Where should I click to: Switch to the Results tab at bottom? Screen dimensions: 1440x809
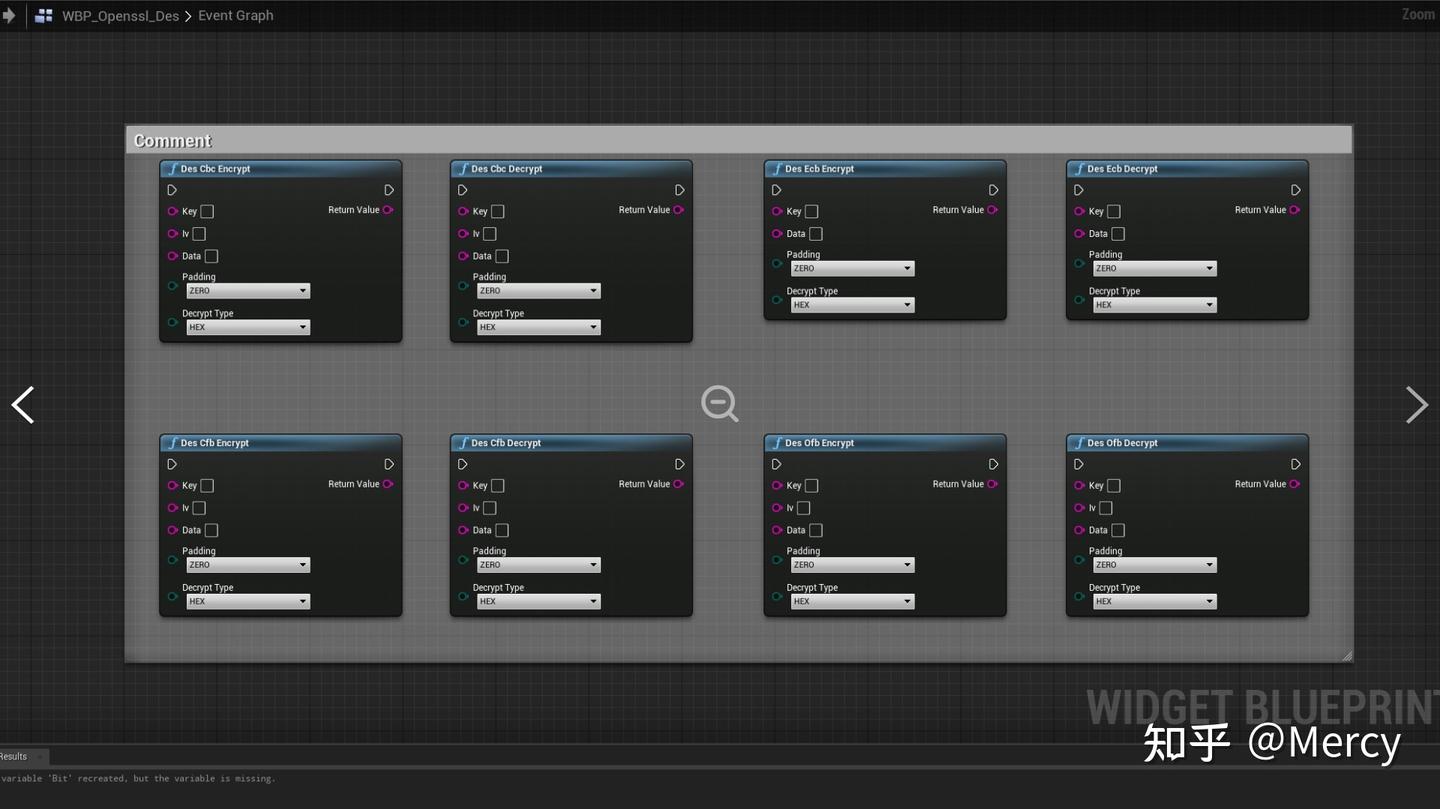click(x=14, y=756)
